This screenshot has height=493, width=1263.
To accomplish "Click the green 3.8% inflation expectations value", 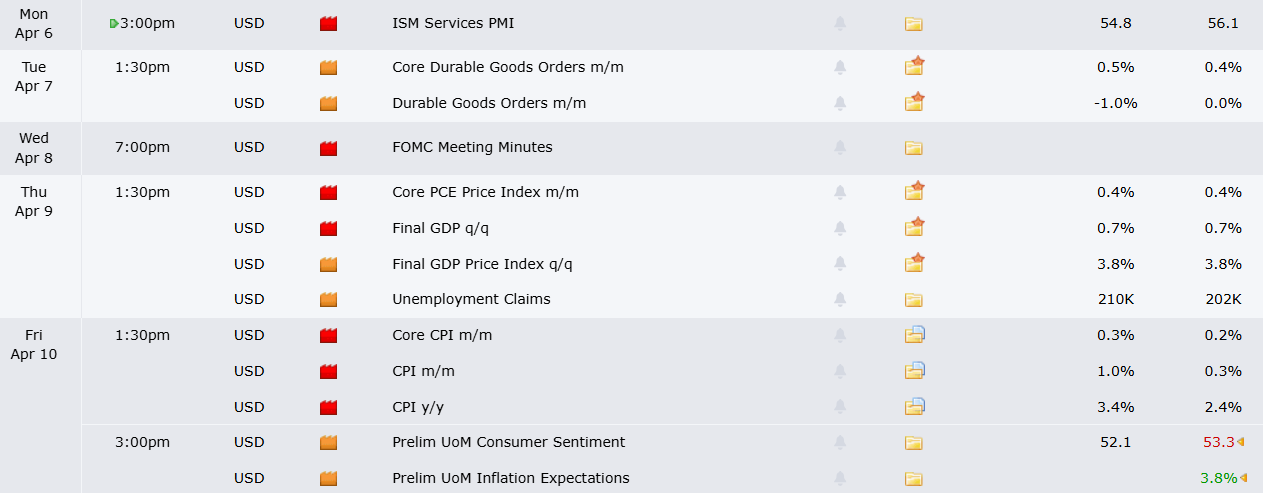I will click(x=1218, y=478).
